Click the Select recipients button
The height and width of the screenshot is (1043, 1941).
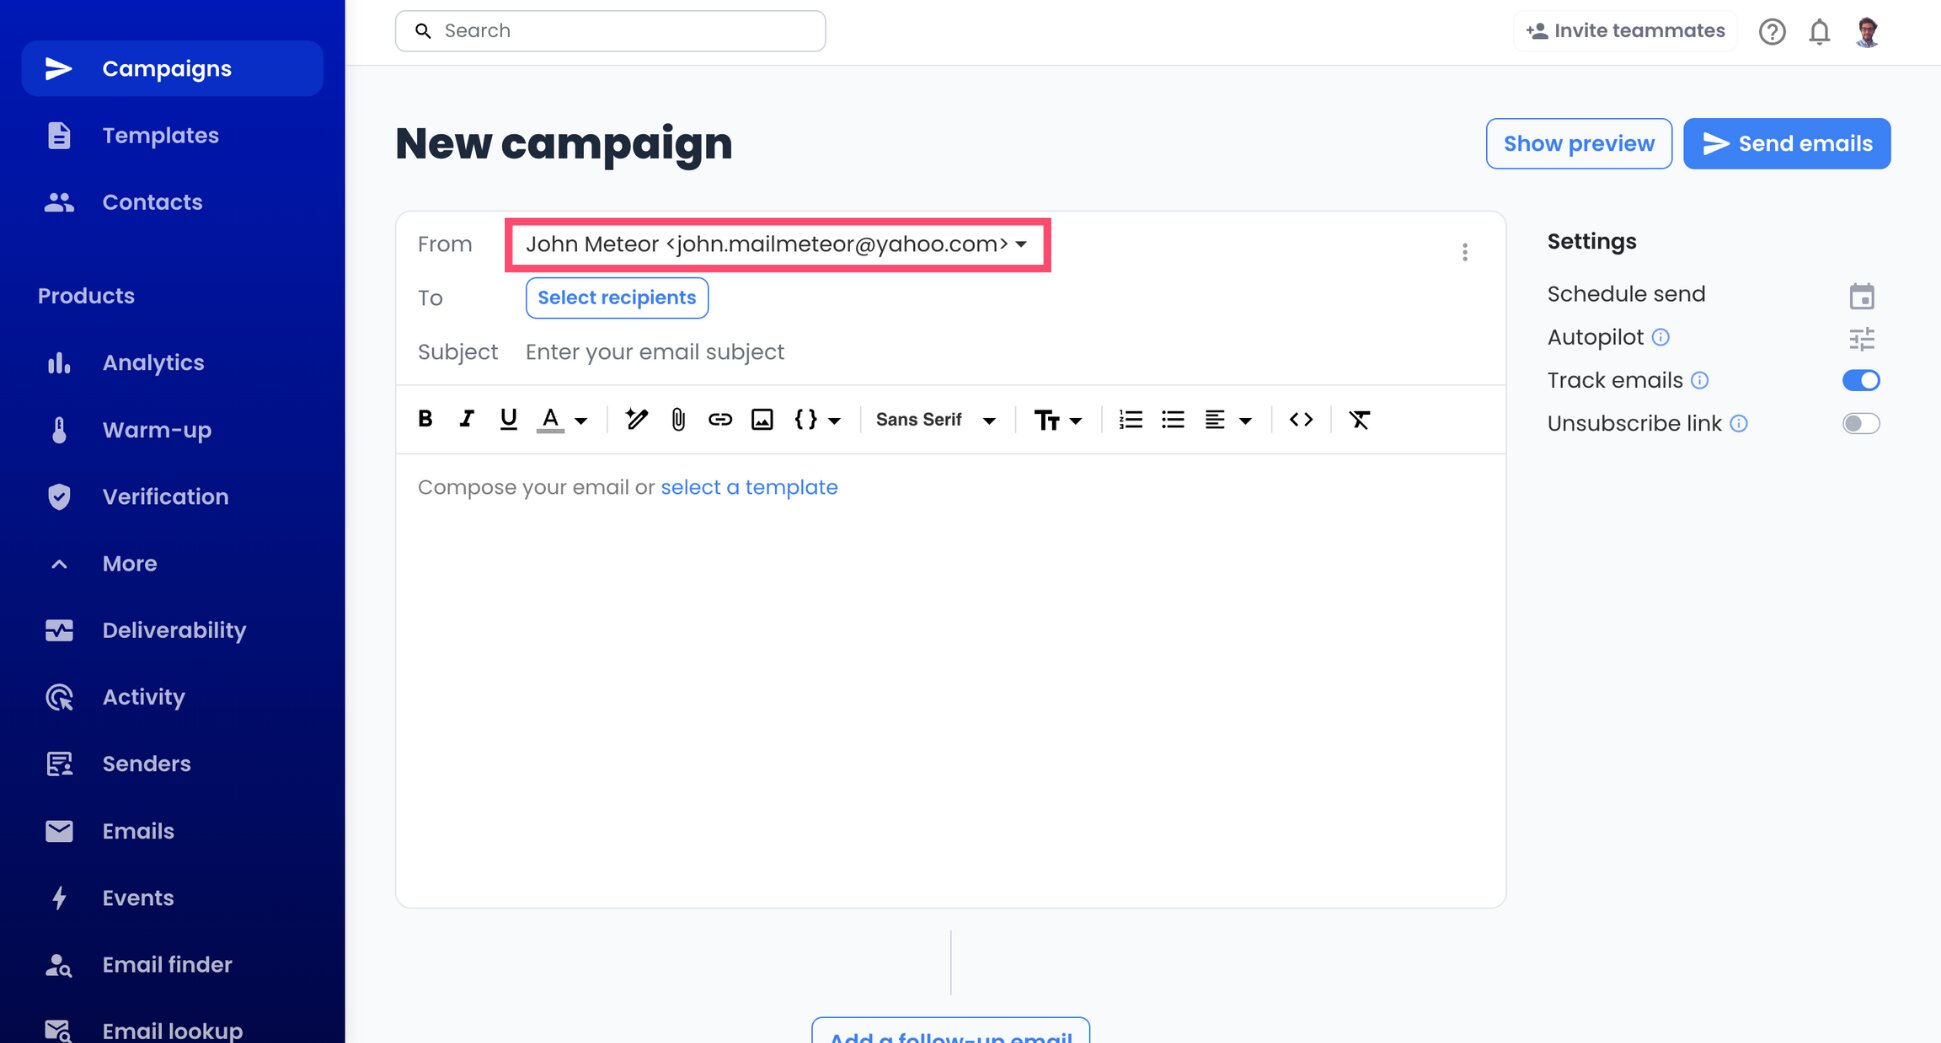coord(617,298)
